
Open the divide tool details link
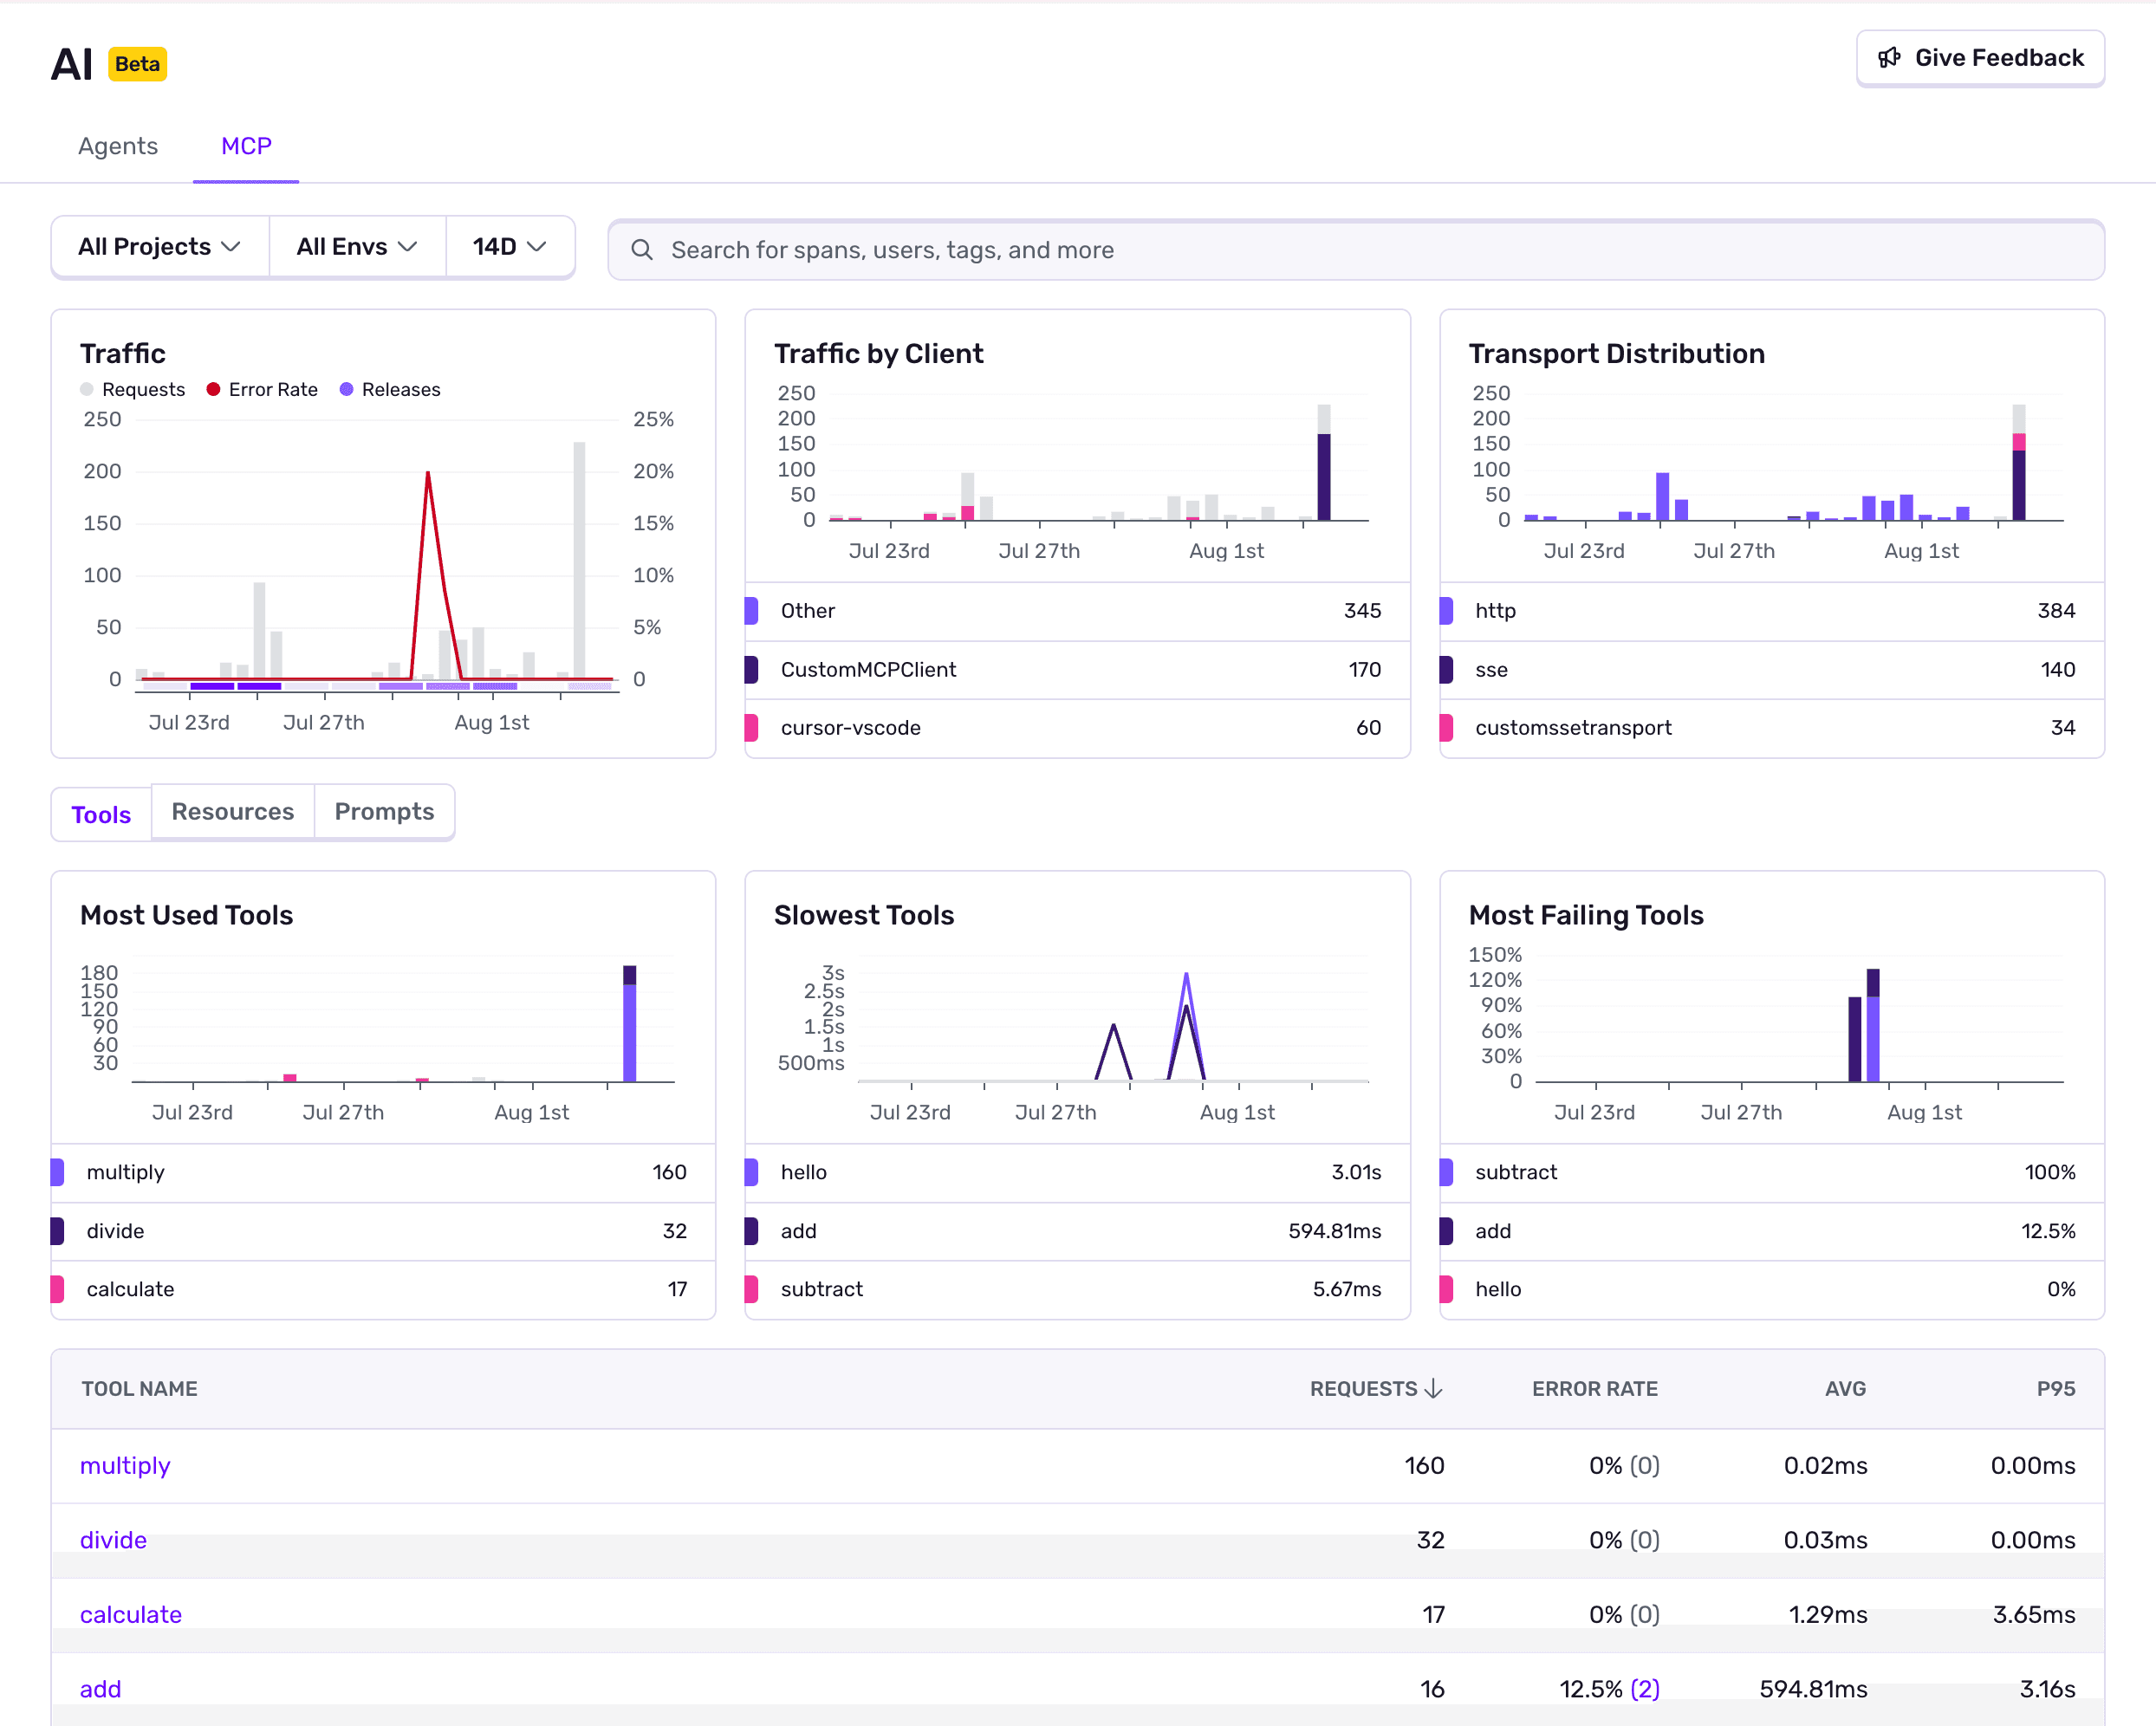pyautogui.click(x=113, y=1540)
